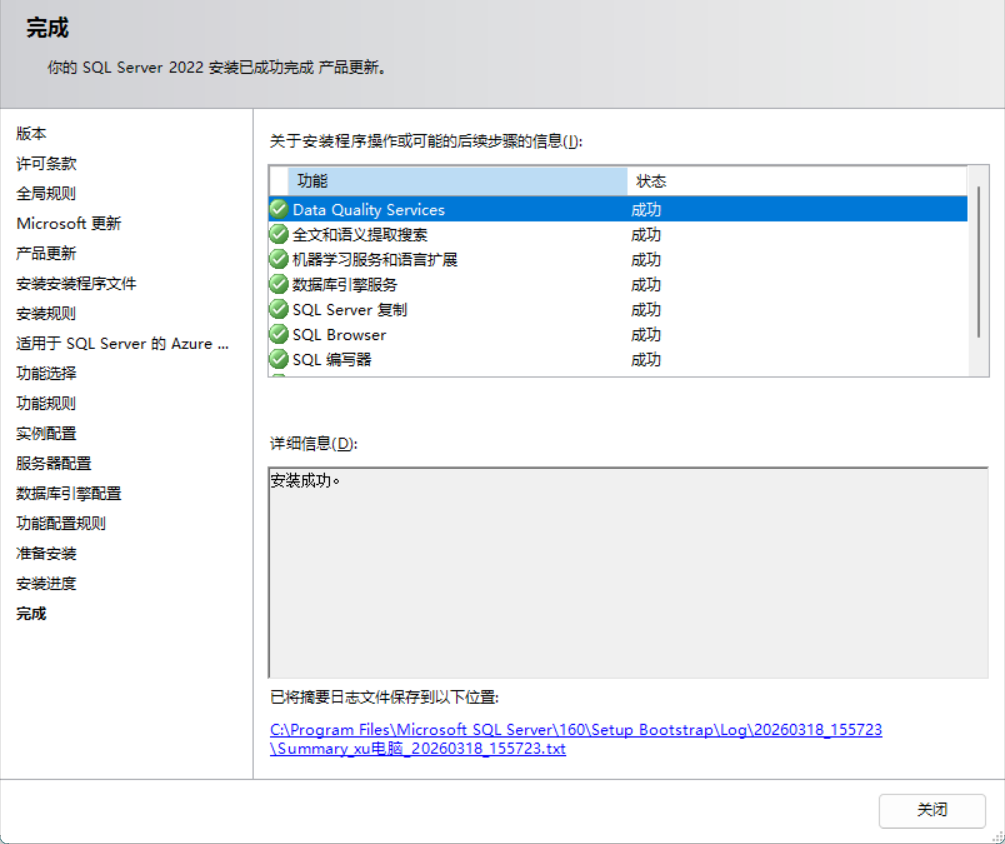The height and width of the screenshot is (844, 1005).
Task: Click the 安装进度 sidebar step
Action: (x=46, y=583)
